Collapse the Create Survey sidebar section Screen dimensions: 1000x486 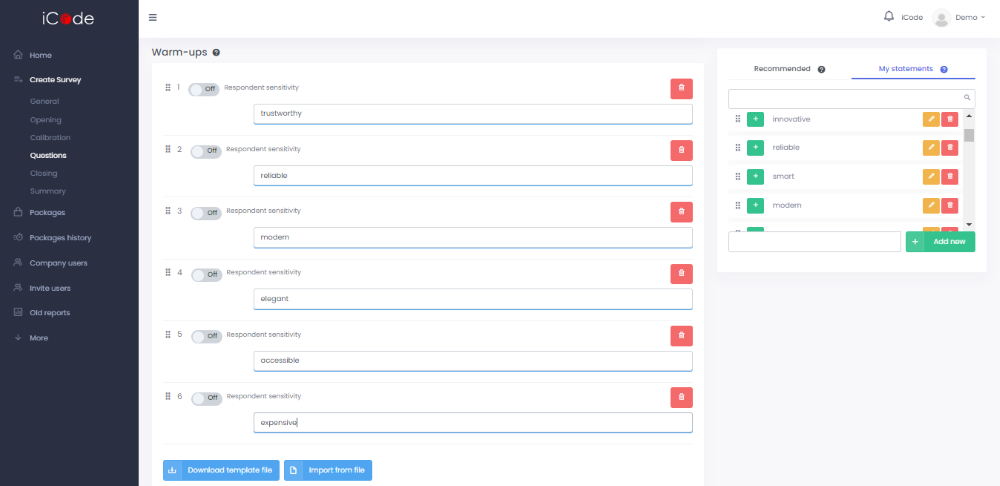click(55, 79)
